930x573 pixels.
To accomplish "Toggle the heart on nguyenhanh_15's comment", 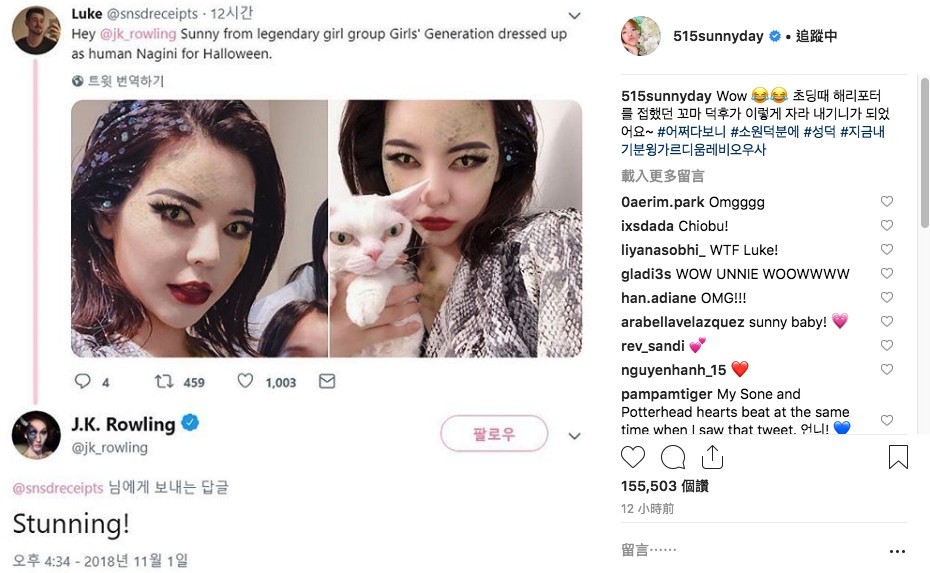I will (886, 370).
